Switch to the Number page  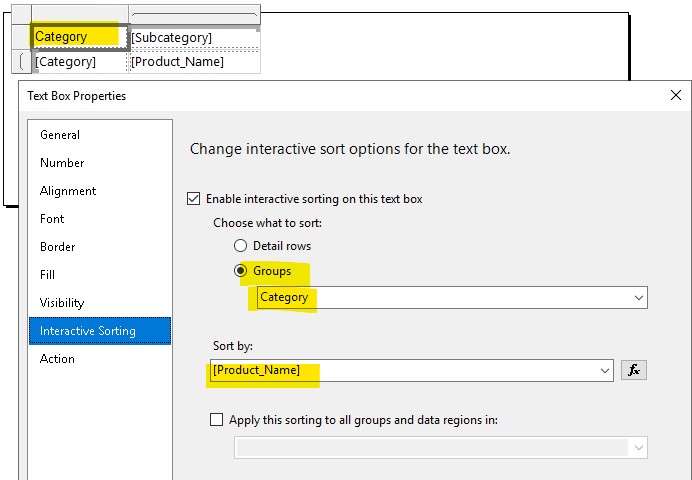coord(62,163)
